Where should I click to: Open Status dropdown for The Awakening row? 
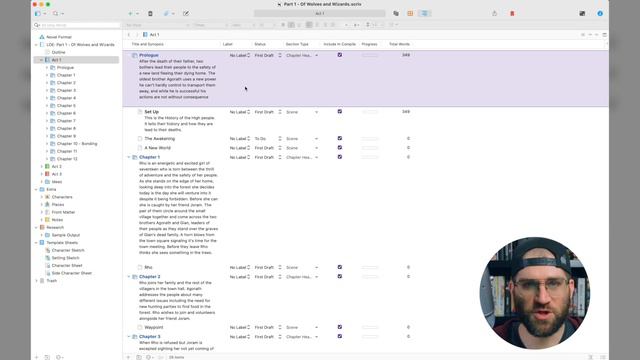[268, 139]
